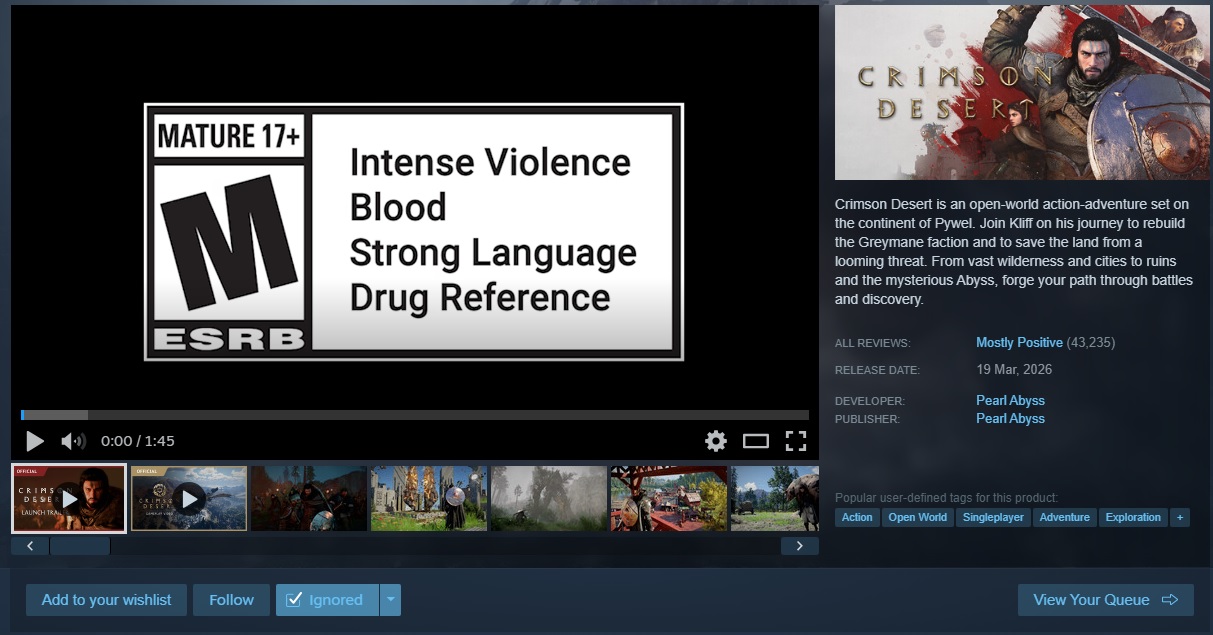Select the Launch Trailer thumbnail
Viewport: 1213px width, 635px height.
69,498
